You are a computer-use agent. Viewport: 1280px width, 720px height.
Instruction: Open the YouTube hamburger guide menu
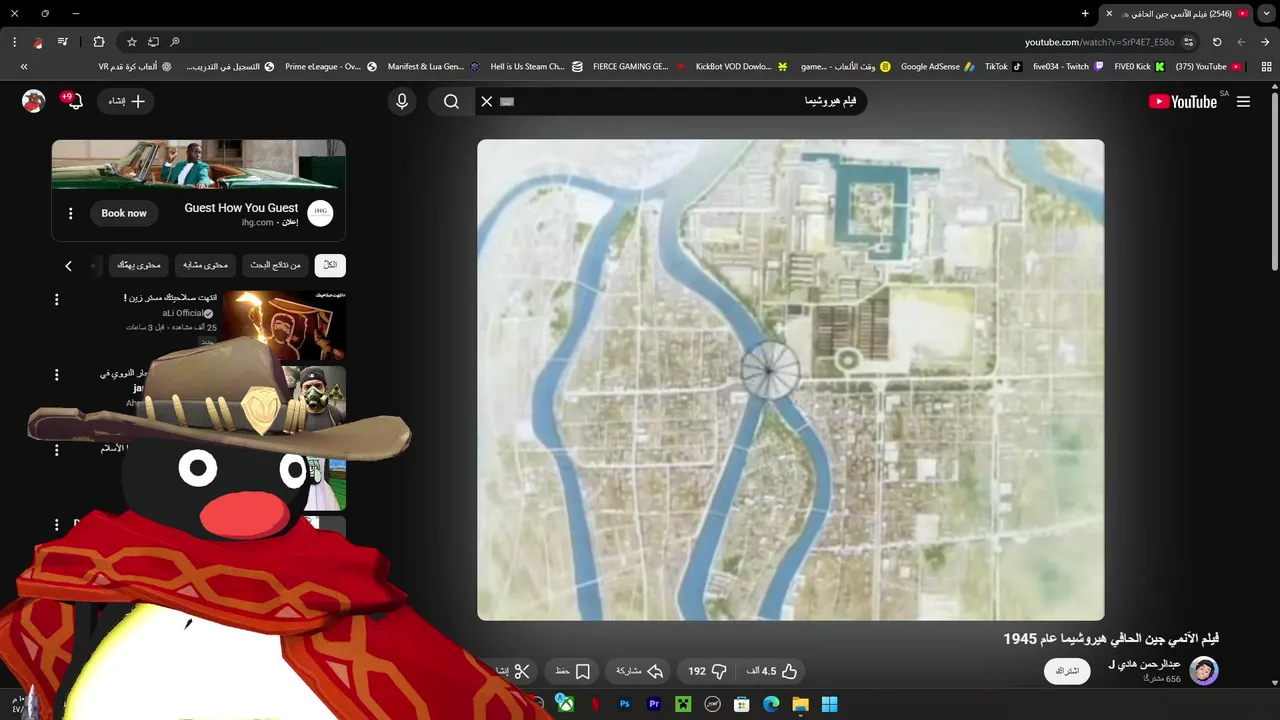click(x=1243, y=101)
